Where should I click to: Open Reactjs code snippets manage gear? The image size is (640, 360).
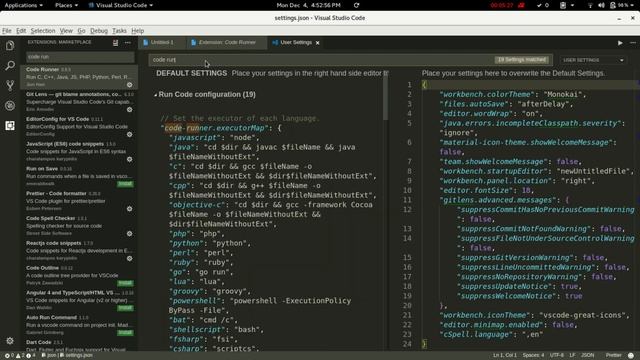click(129, 258)
